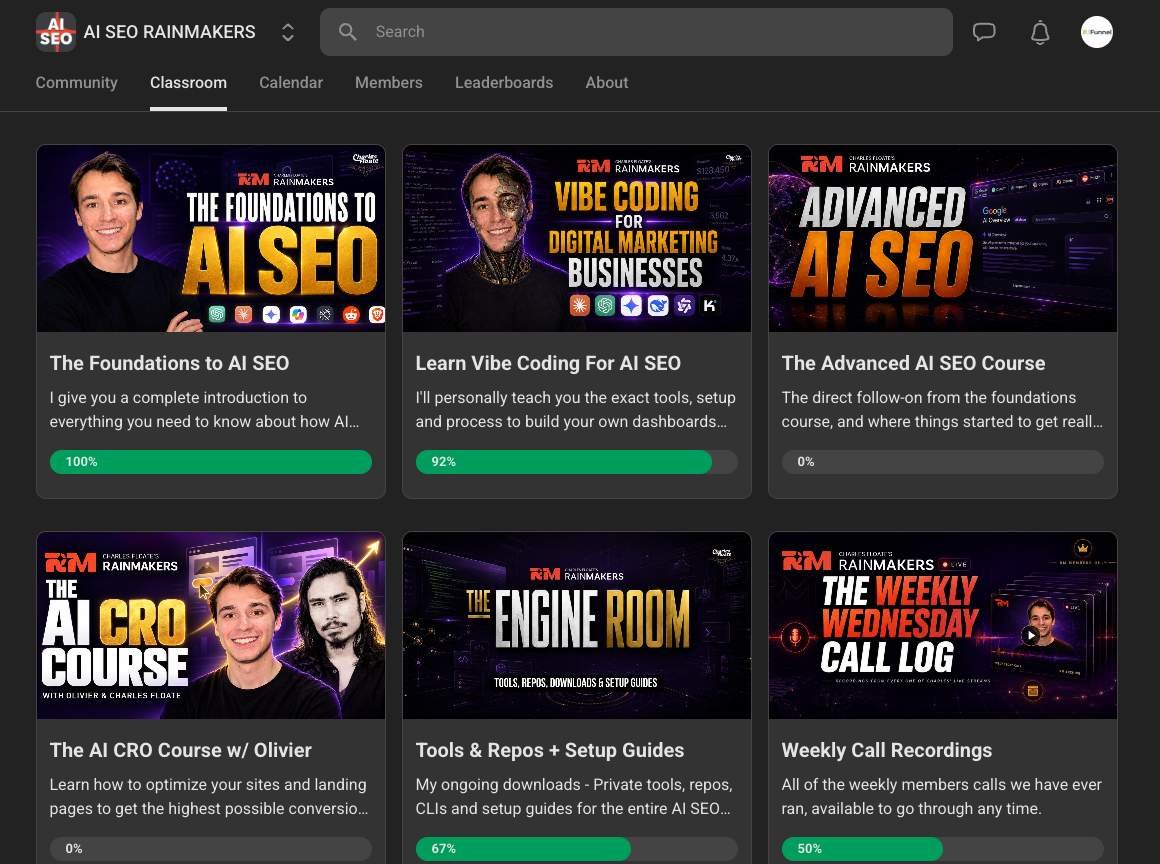
Task: Open the About tab
Action: coord(607,83)
